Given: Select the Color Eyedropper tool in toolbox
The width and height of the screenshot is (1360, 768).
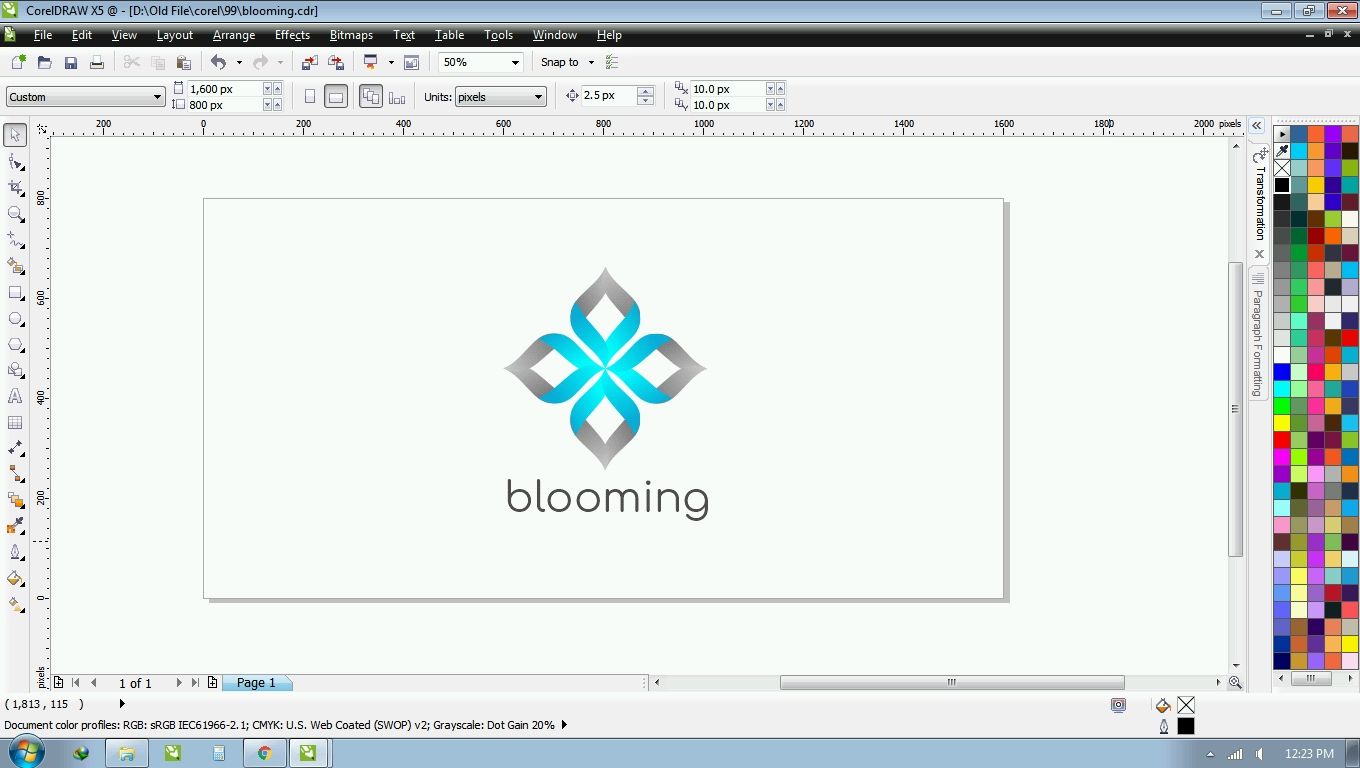Looking at the screenshot, I should [15, 526].
